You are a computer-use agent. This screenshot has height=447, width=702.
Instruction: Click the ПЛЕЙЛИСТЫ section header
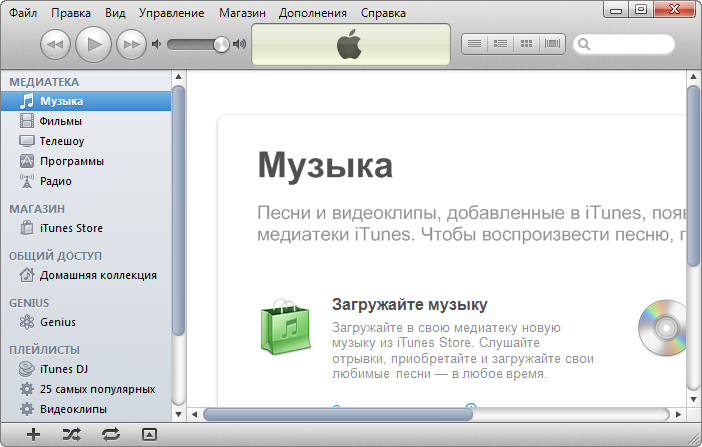point(44,350)
